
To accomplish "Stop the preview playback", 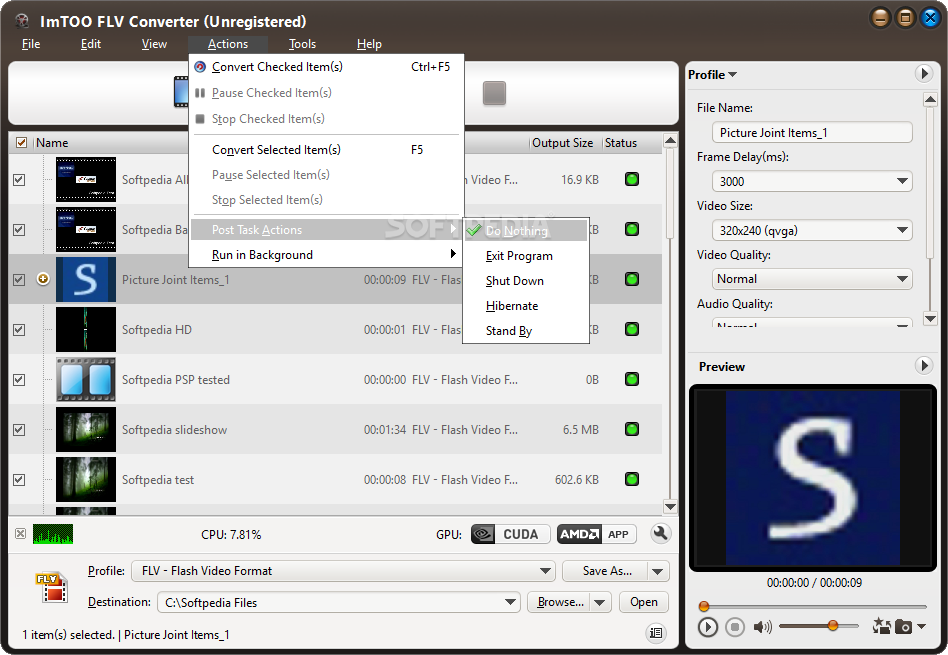I will 735,627.
